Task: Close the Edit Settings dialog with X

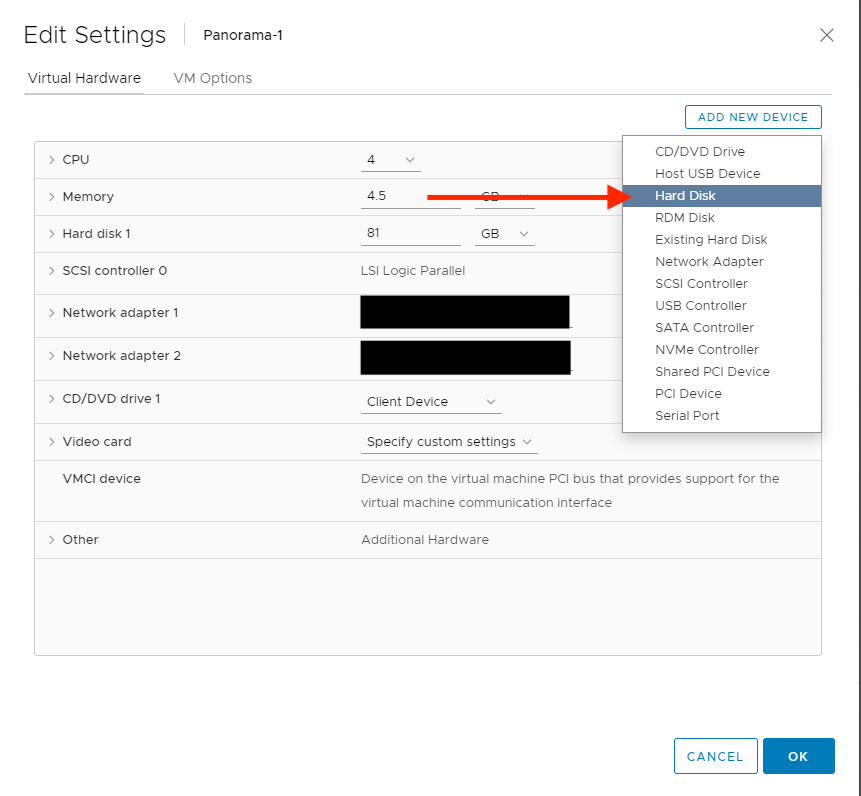Action: pyautogui.click(x=826, y=35)
